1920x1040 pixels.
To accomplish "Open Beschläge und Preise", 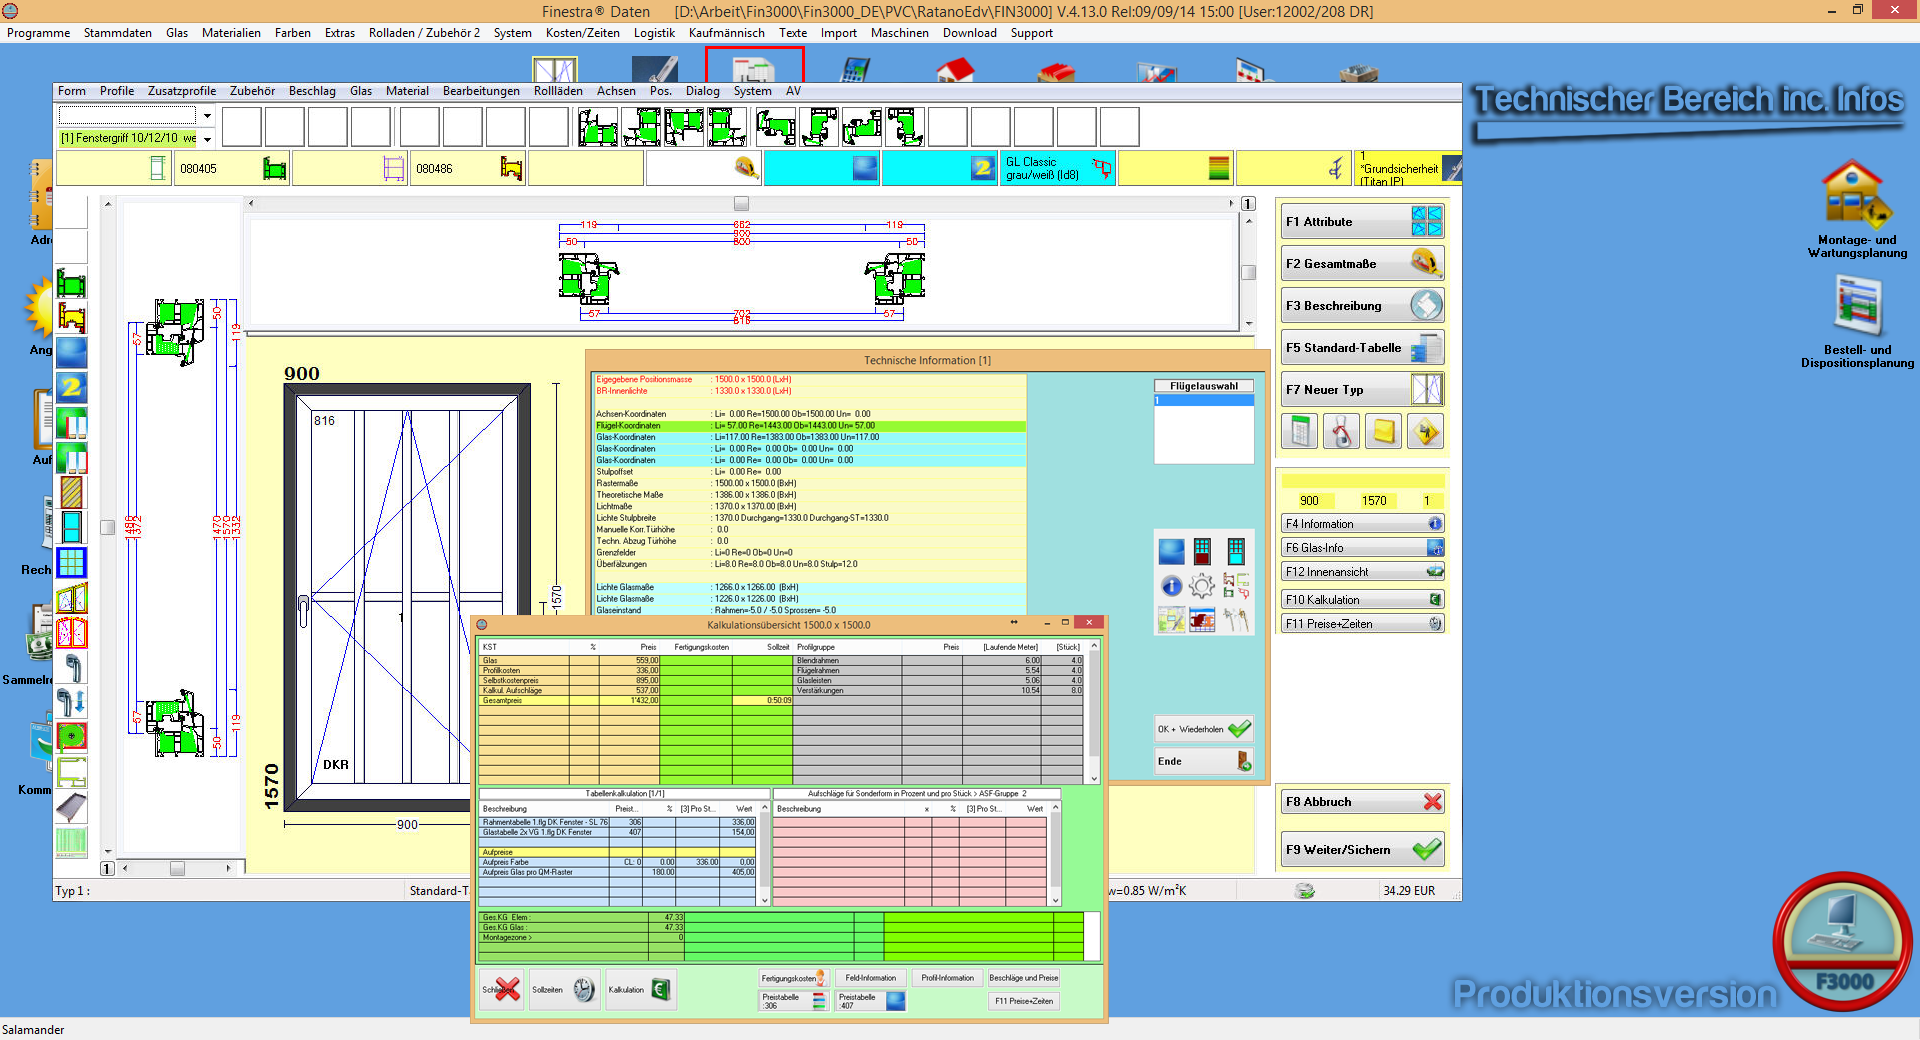I will [x=1023, y=978].
